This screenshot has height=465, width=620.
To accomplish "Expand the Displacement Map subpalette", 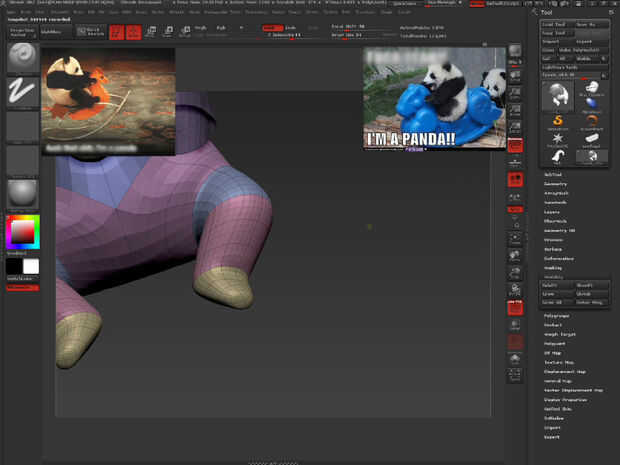I will [565, 372].
